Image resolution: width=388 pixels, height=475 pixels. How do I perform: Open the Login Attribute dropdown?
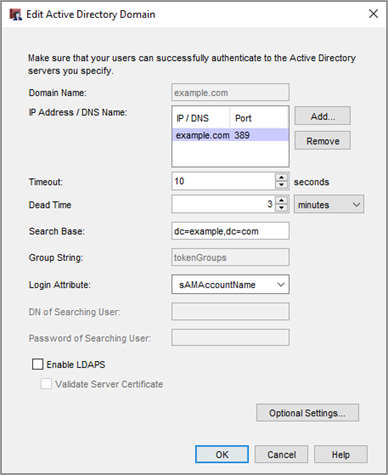(x=230, y=284)
